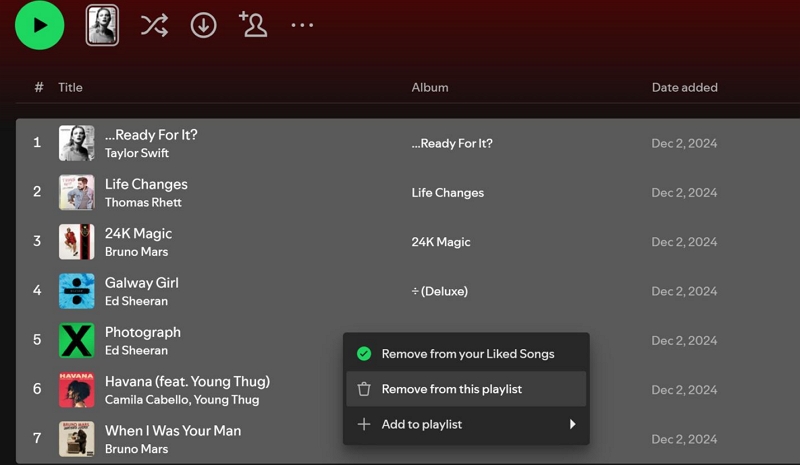This screenshot has width=800, height=465.
Task: Click the Havana album artwork
Action: pos(77,389)
